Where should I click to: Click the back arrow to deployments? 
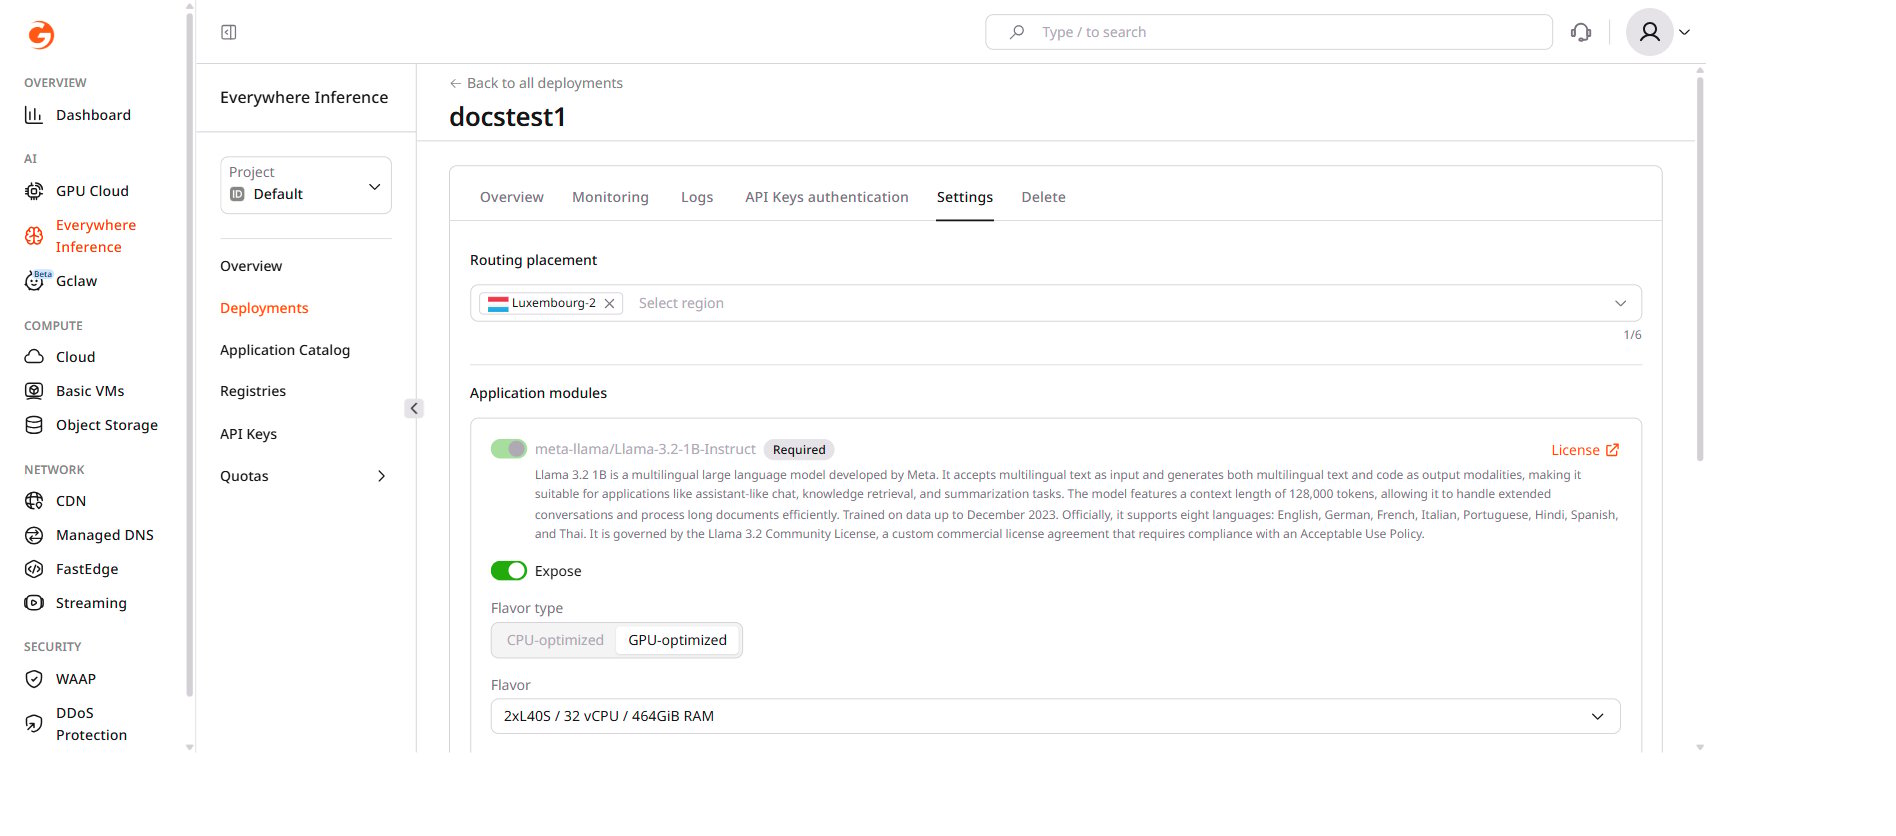(x=455, y=83)
